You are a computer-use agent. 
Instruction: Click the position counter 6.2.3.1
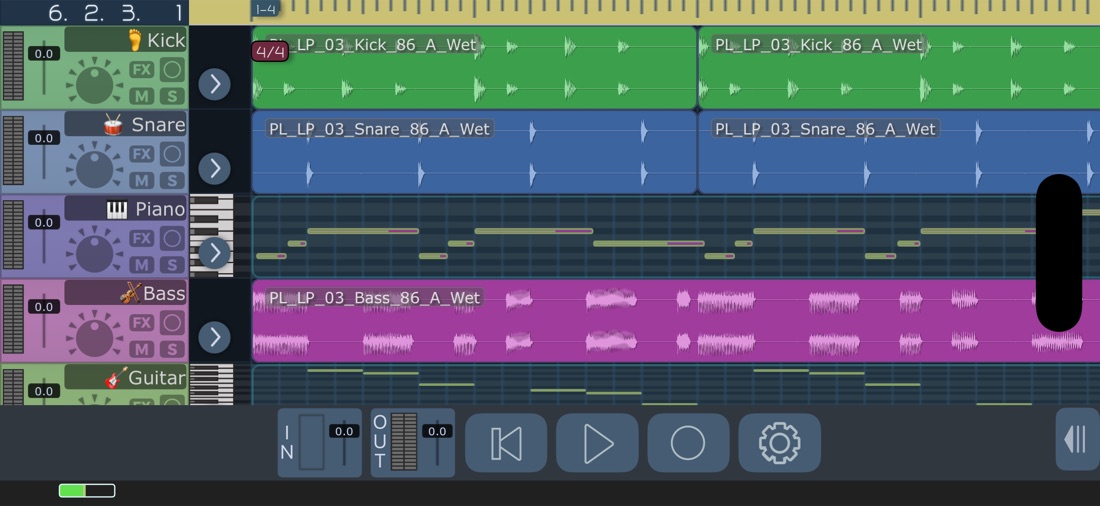pos(116,13)
